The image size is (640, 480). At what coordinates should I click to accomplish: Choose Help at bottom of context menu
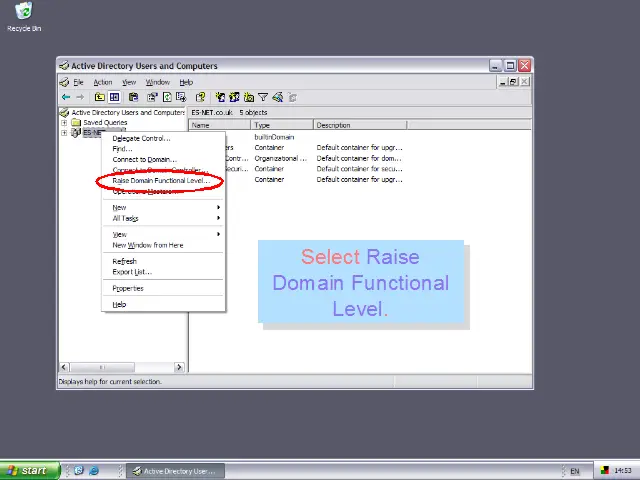(163, 304)
